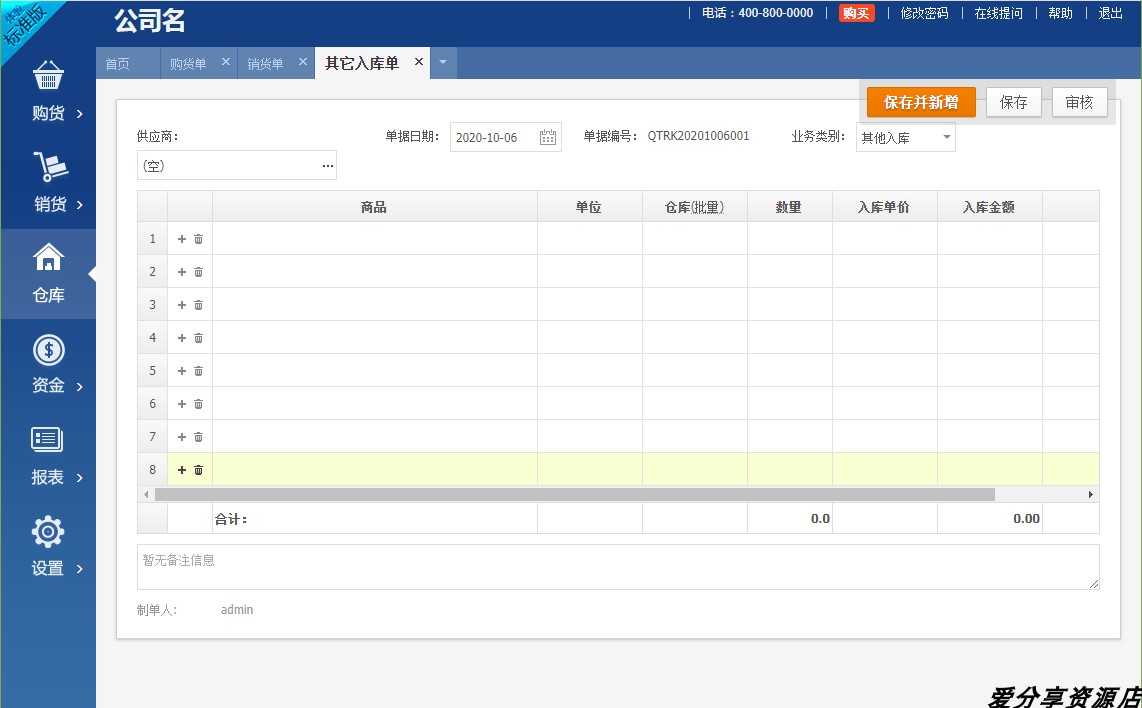The image size is (1142, 708).
Task: Click the 暂无备注信息 remarks box
Action: coord(618,567)
